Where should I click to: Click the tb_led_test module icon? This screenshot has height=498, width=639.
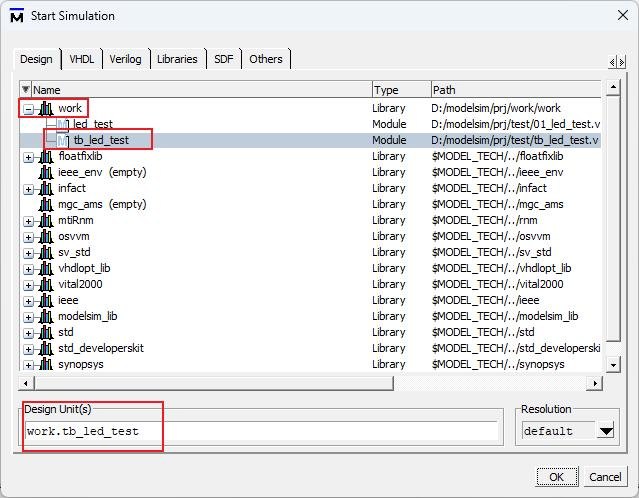click(x=63, y=141)
